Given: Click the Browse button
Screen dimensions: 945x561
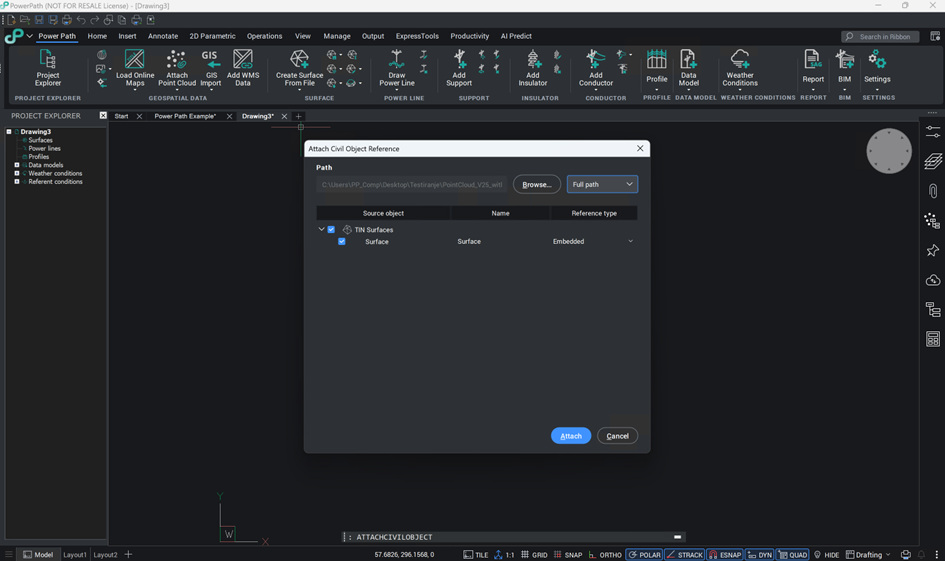Looking at the screenshot, I should point(537,185).
